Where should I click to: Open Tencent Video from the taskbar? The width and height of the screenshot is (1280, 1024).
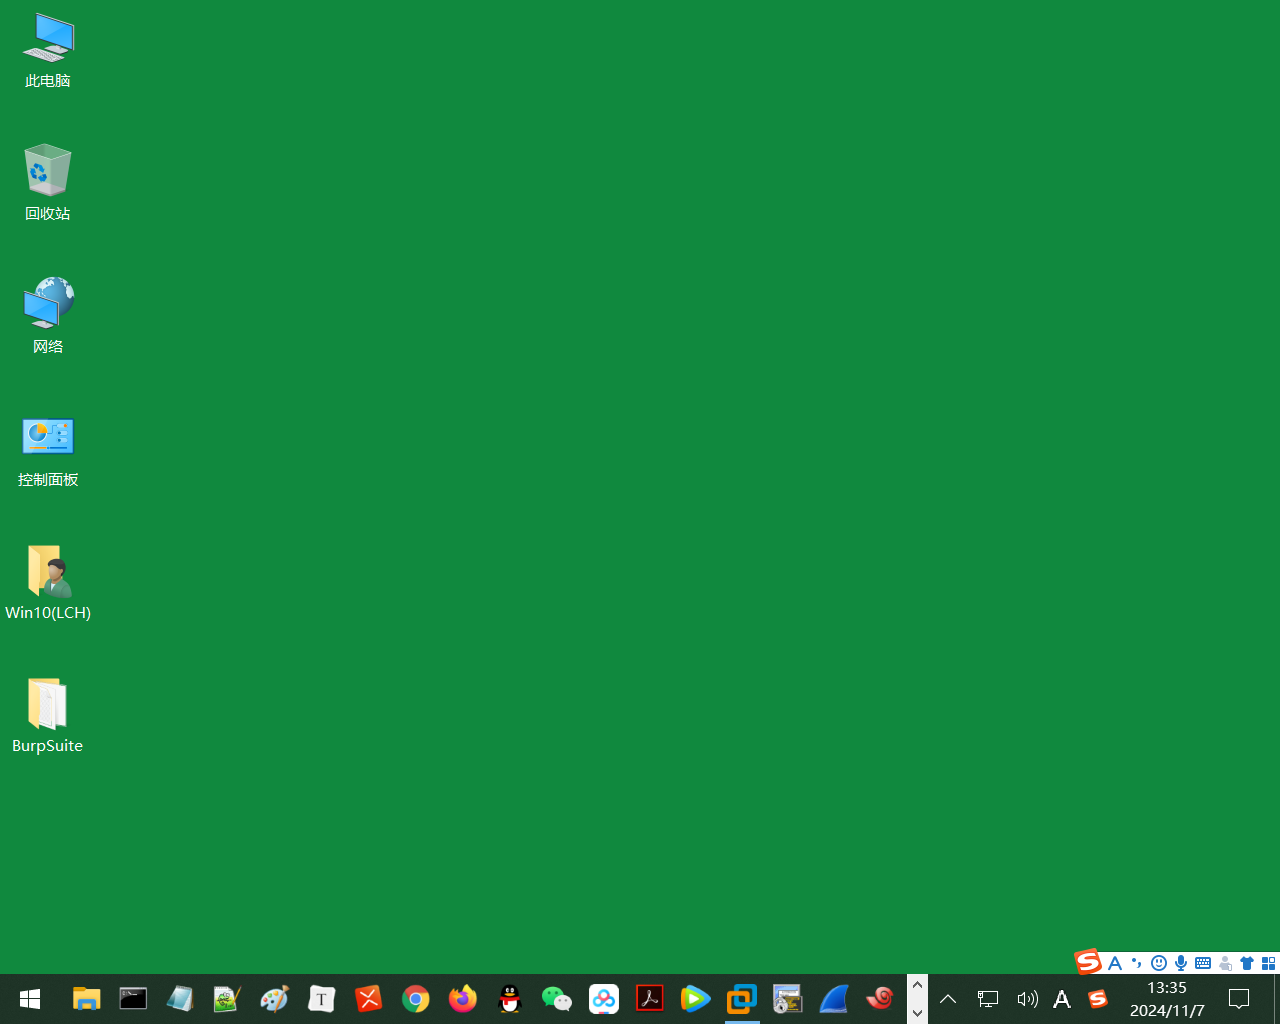(695, 999)
